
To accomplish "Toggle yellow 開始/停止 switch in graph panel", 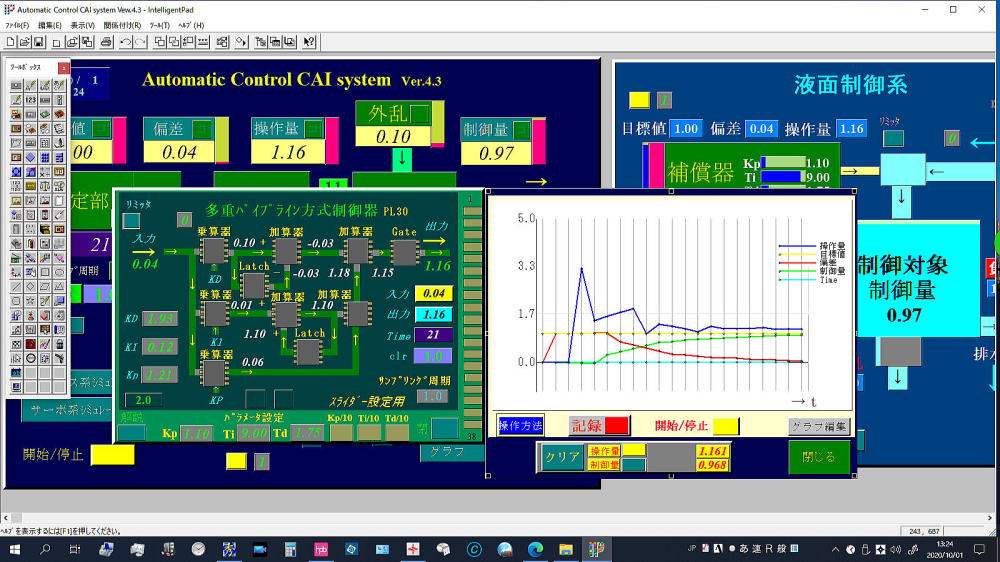I will (x=726, y=426).
